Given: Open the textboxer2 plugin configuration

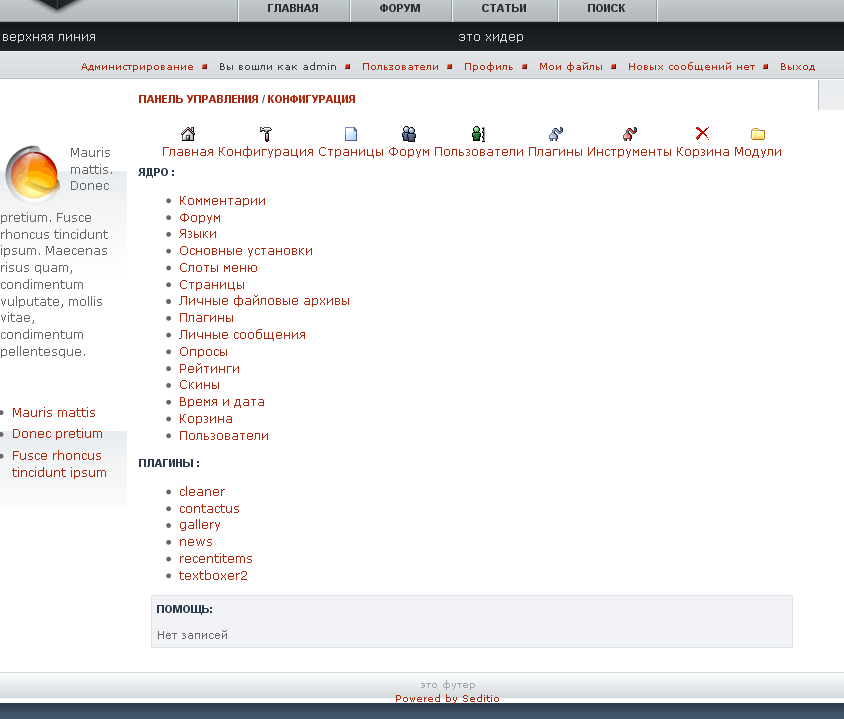Looking at the screenshot, I should pyautogui.click(x=213, y=576).
